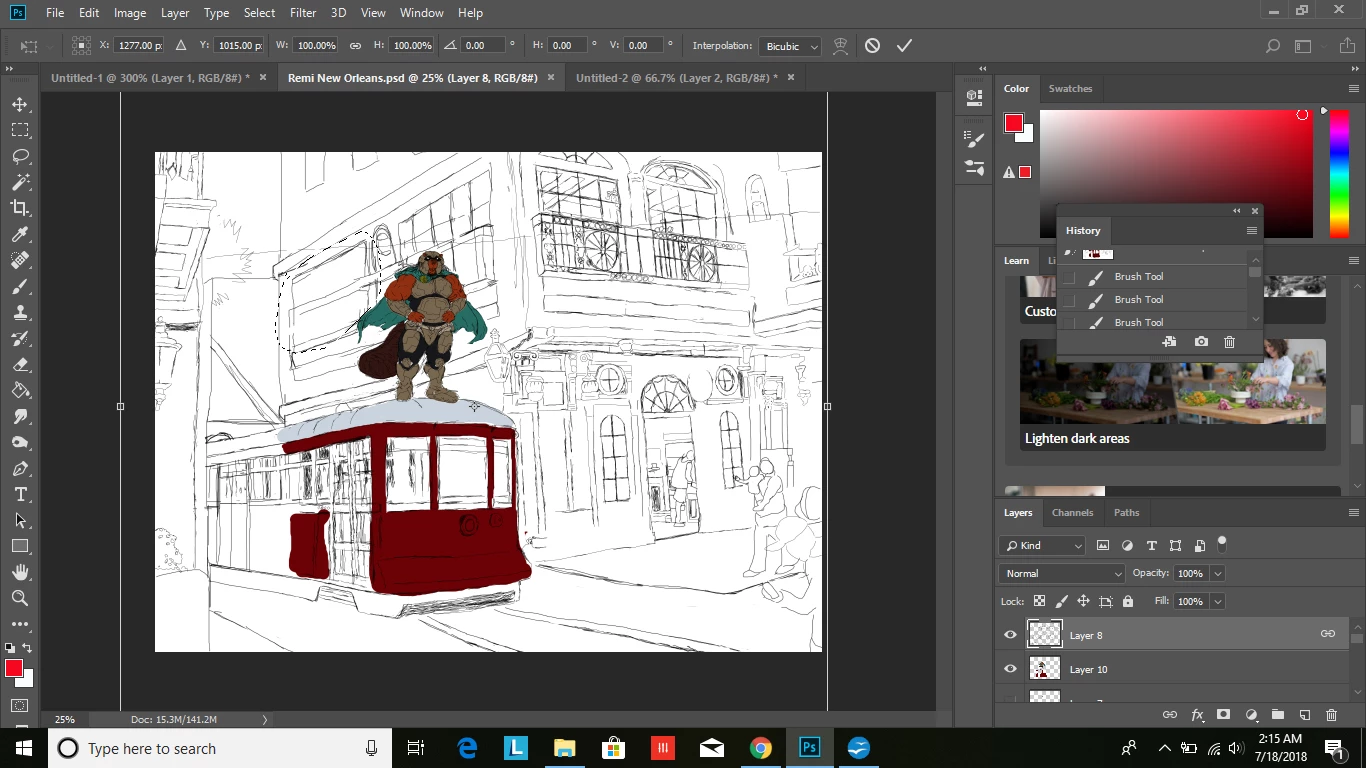Commit the transform with the checkmark

coord(904,46)
